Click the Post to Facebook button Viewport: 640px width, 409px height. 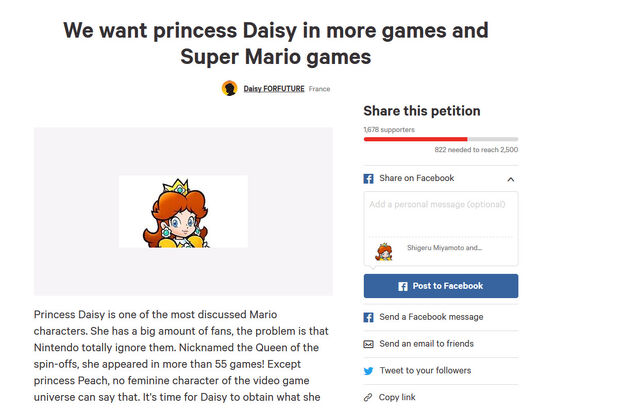[x=441, y=286]
